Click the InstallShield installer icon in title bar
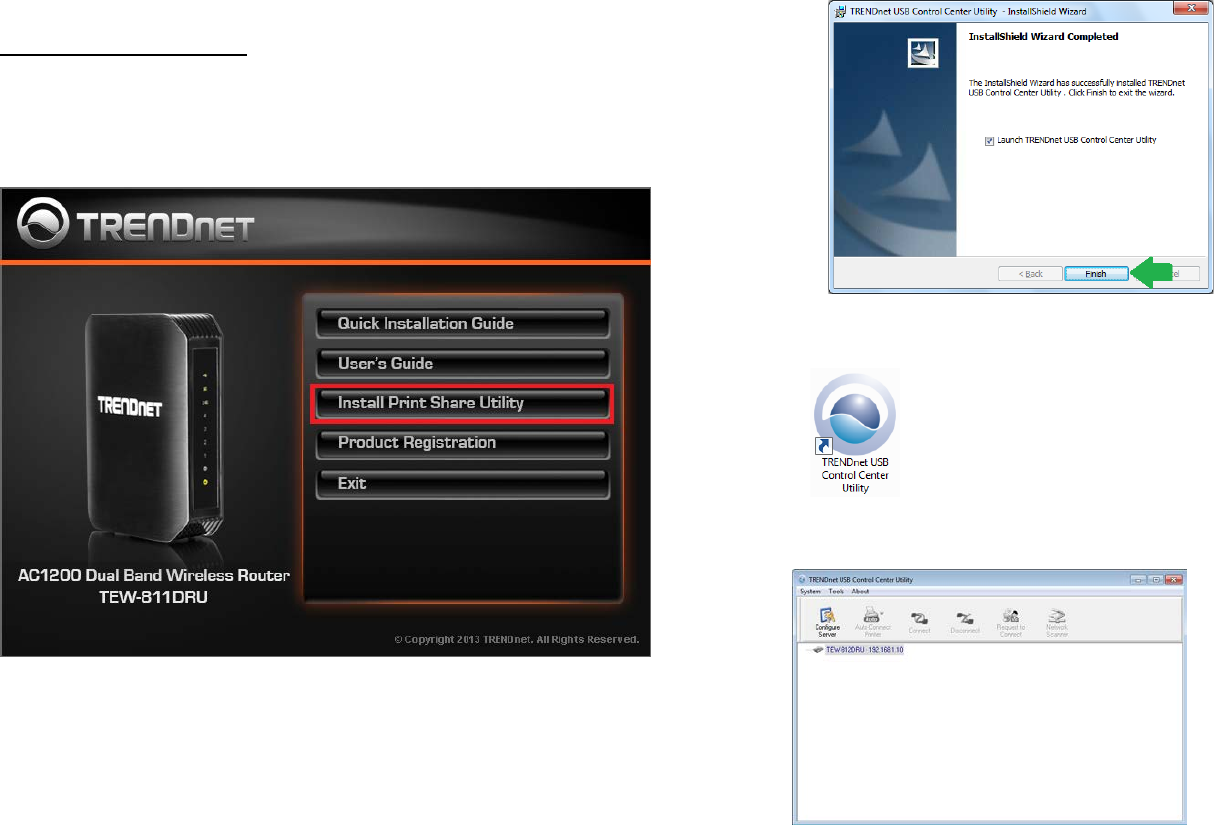This screenshot has height=825, width=1214. pyautogui.click(x=839, y=10)
